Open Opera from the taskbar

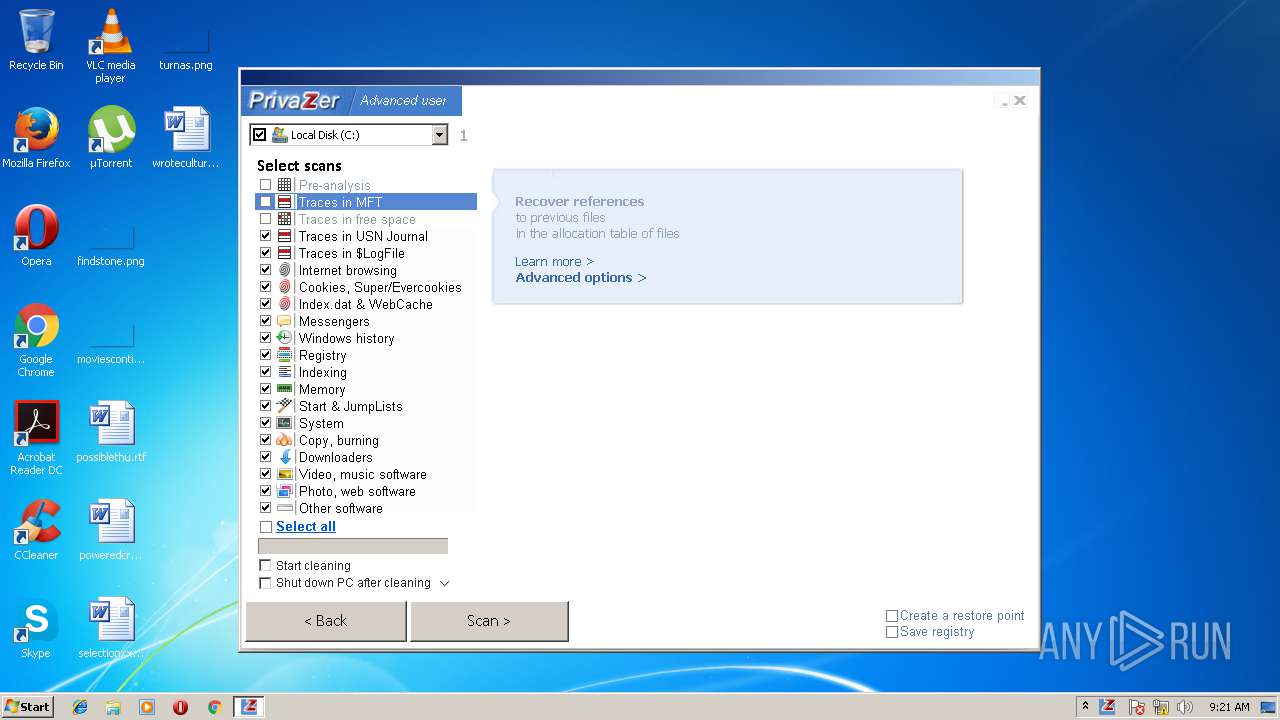(181, 707)
